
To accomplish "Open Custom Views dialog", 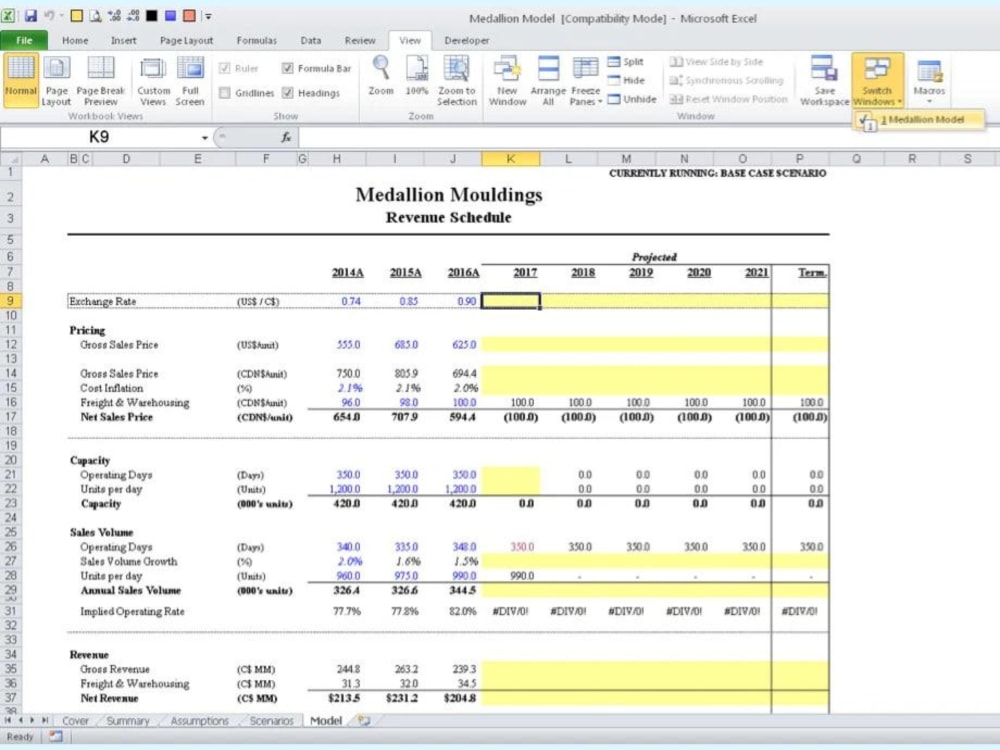I will [x=153, y=79].
